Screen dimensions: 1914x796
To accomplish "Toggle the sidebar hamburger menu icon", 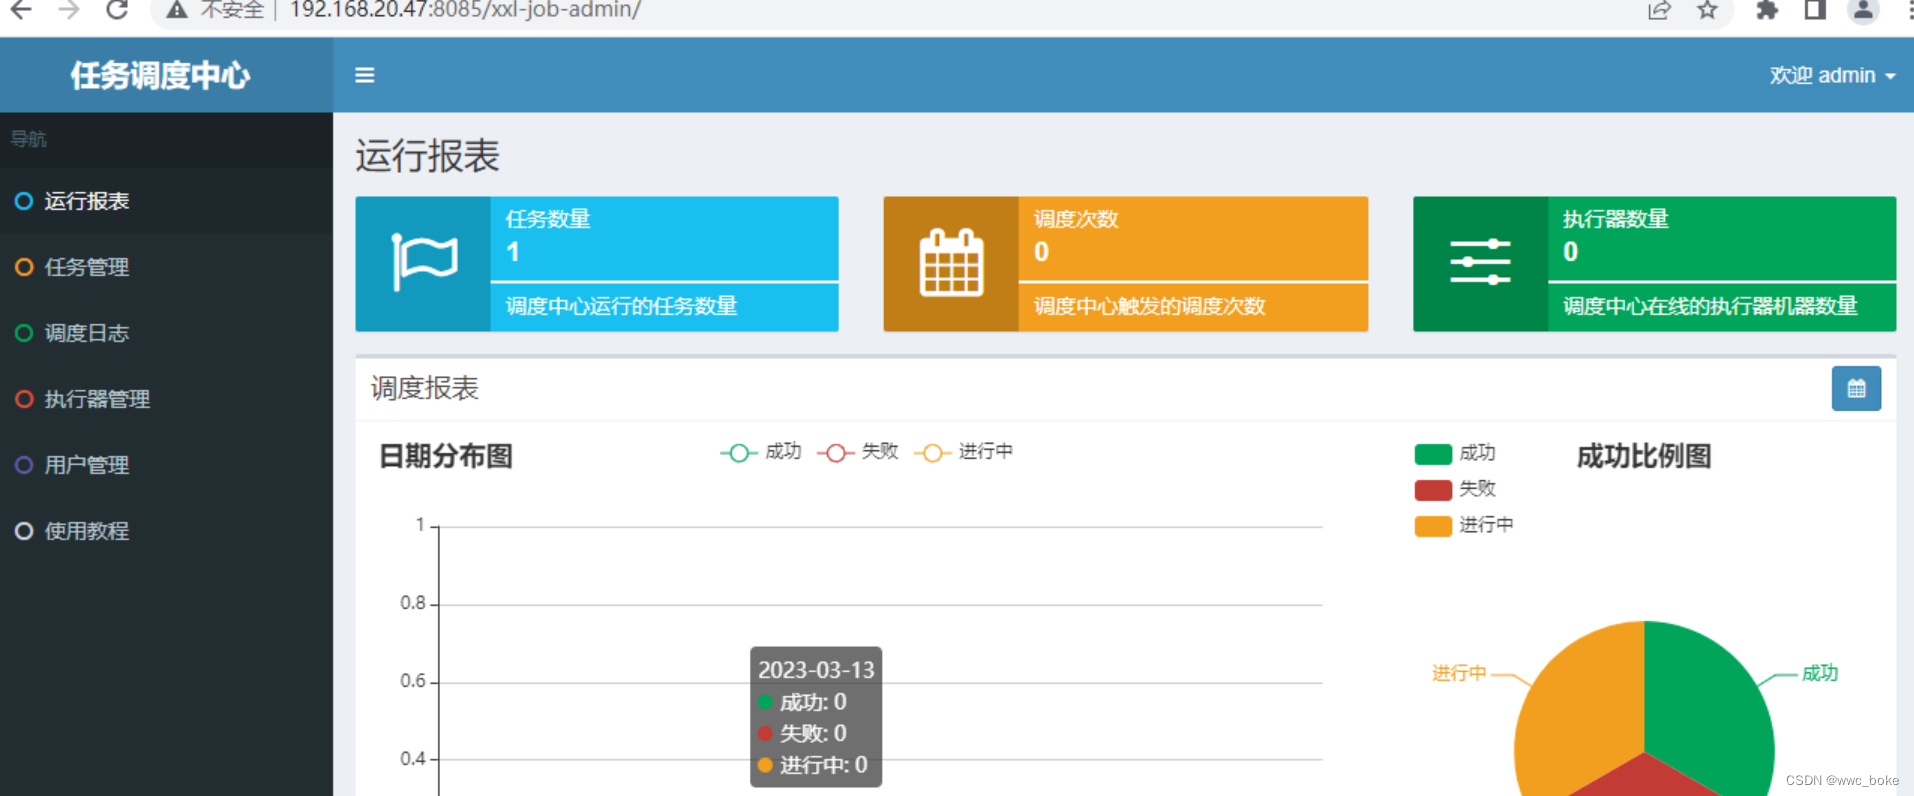I will tap(365, 75).
